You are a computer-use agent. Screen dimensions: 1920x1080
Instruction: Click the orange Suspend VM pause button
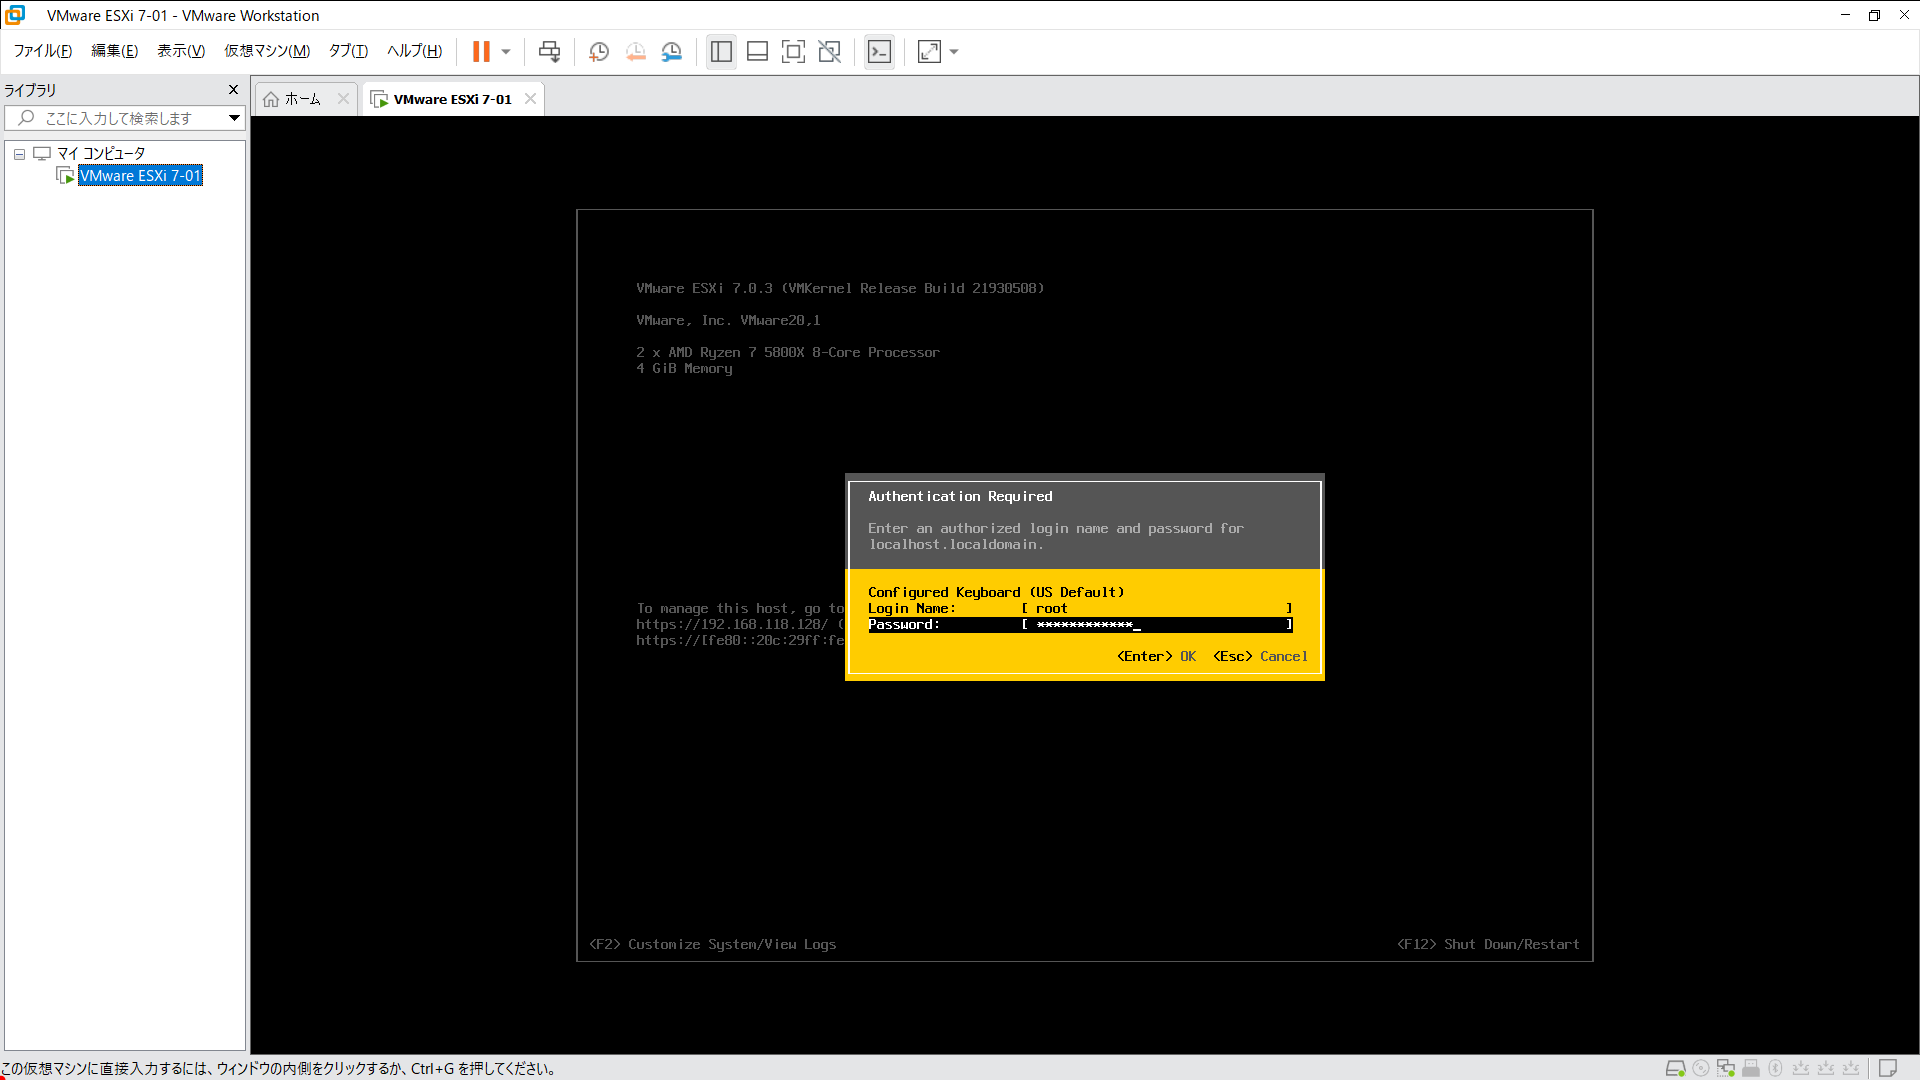481,51
